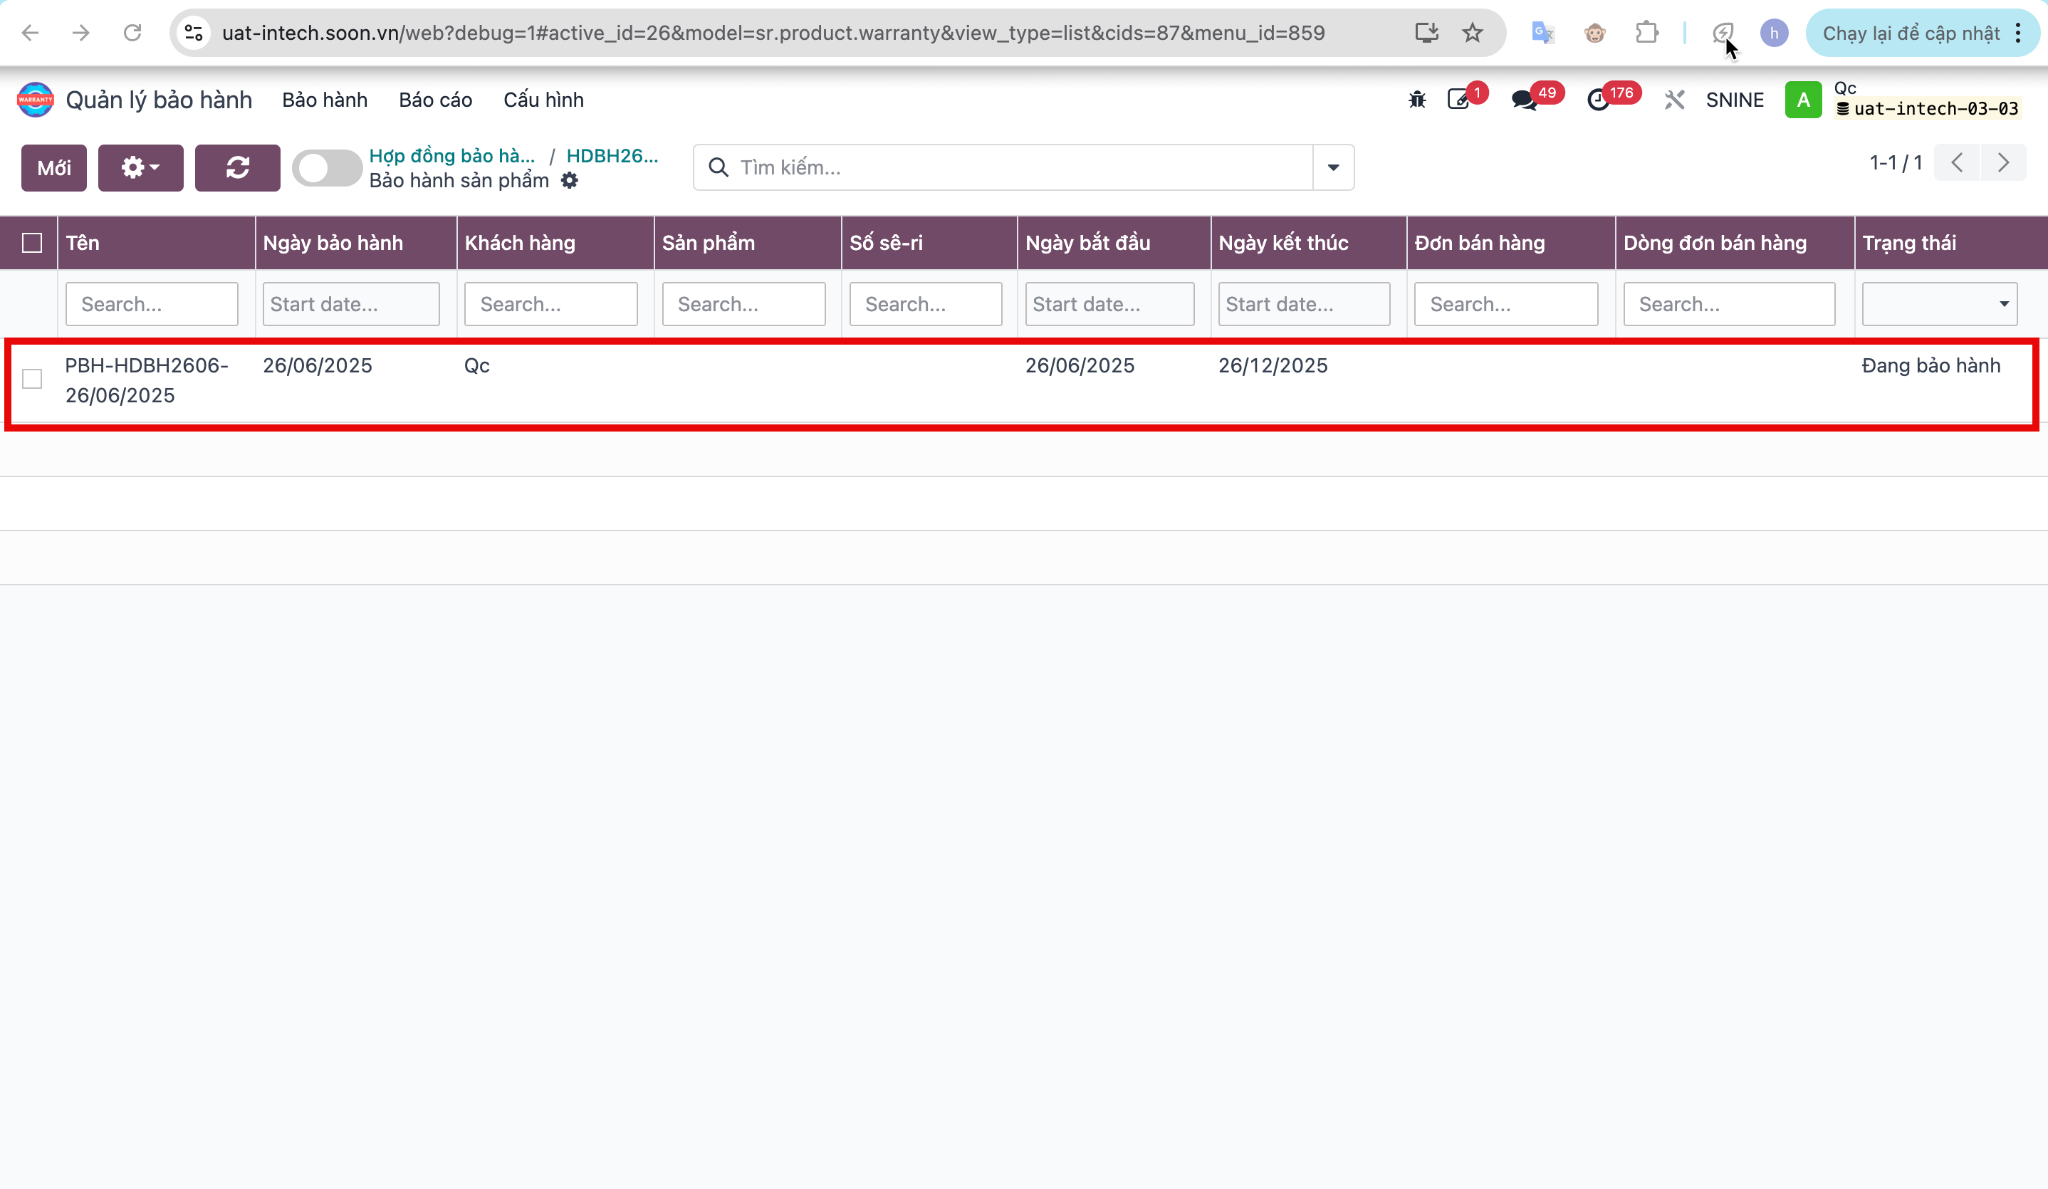Click the browser forward arrow

click(x=81, y=33)
